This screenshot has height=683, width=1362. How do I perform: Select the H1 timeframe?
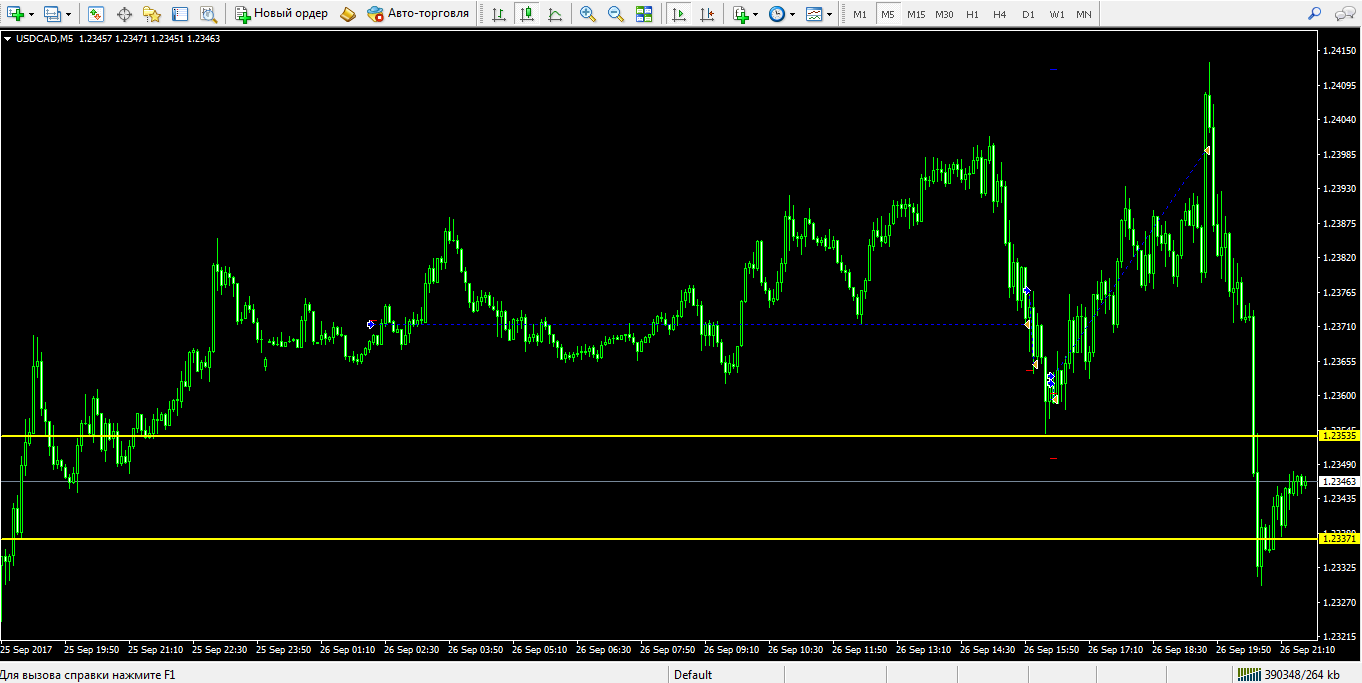pyautogui.click(x=972, y=14)
